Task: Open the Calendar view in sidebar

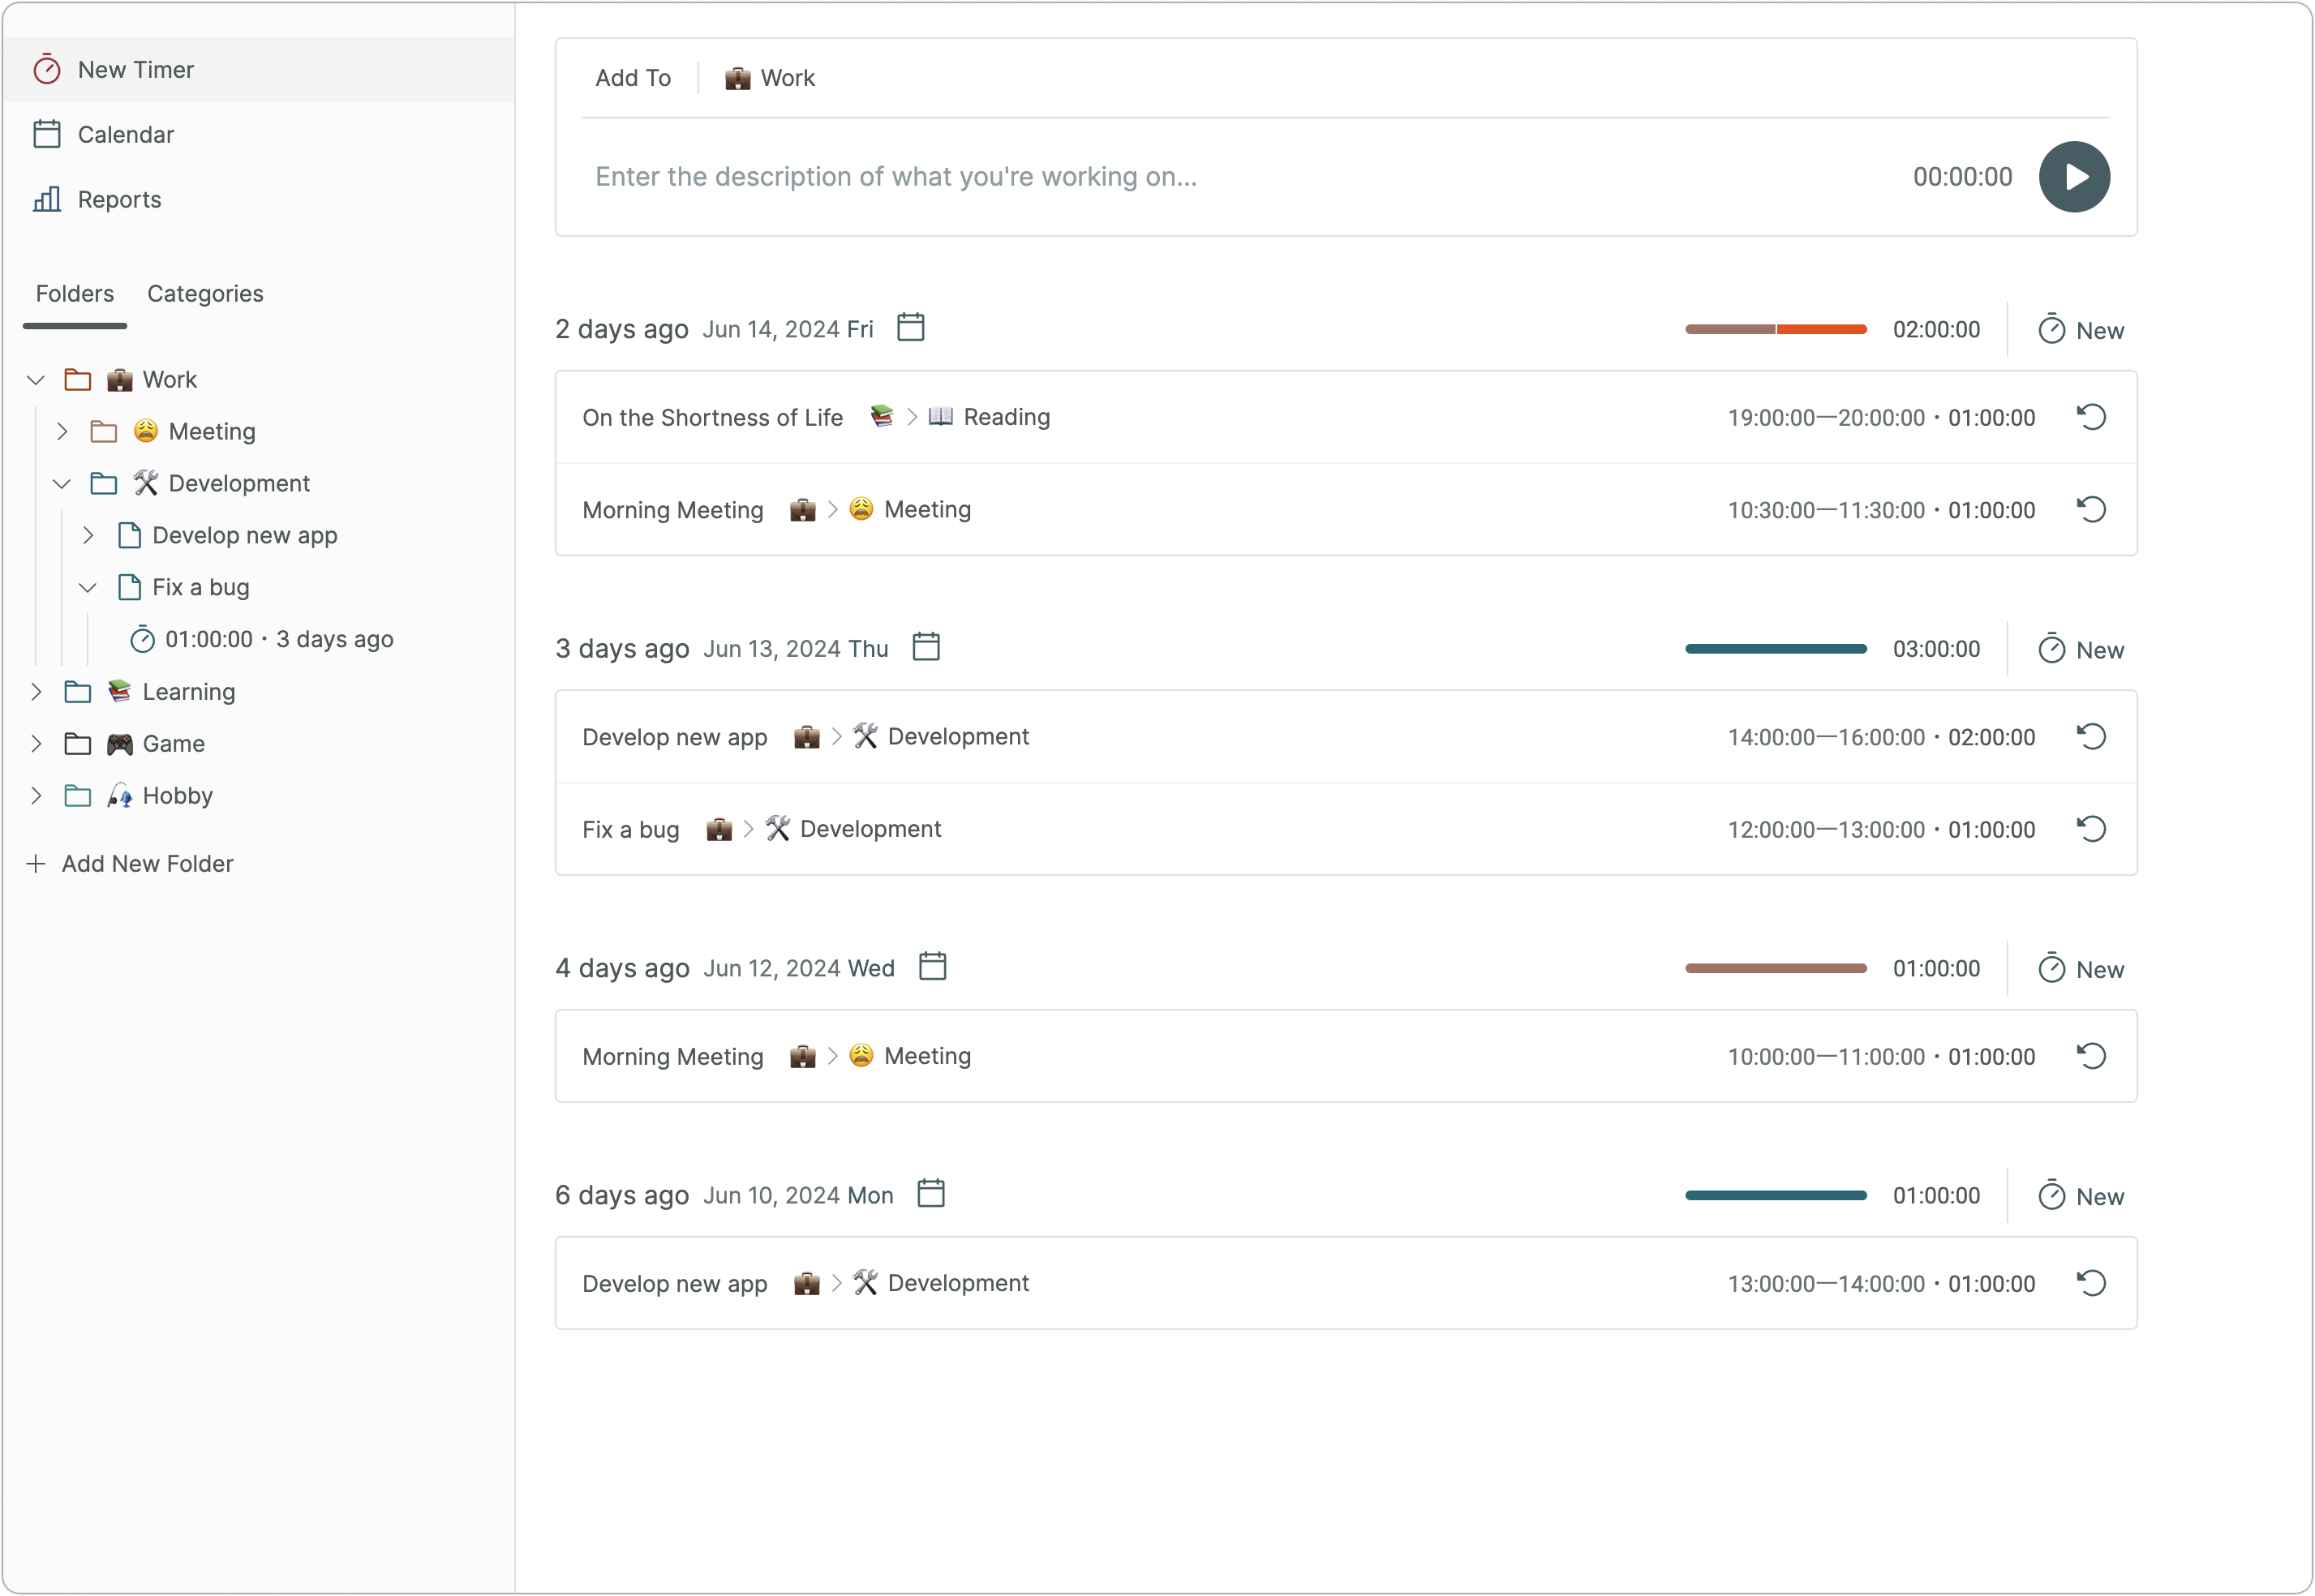Action: point(125,135)
